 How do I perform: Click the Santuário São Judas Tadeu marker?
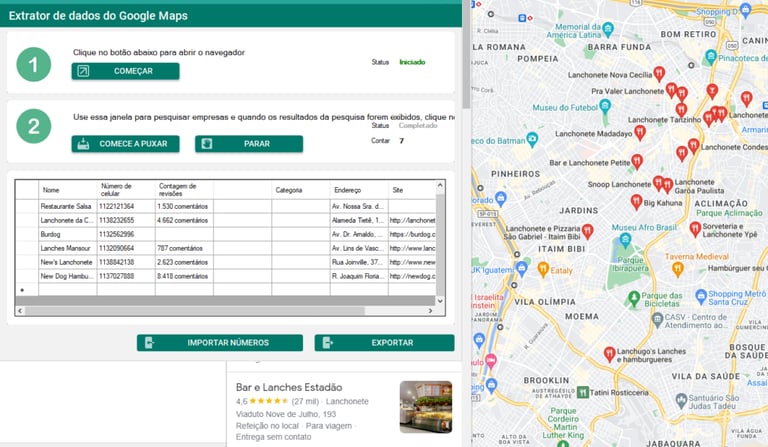coord(681,400)
